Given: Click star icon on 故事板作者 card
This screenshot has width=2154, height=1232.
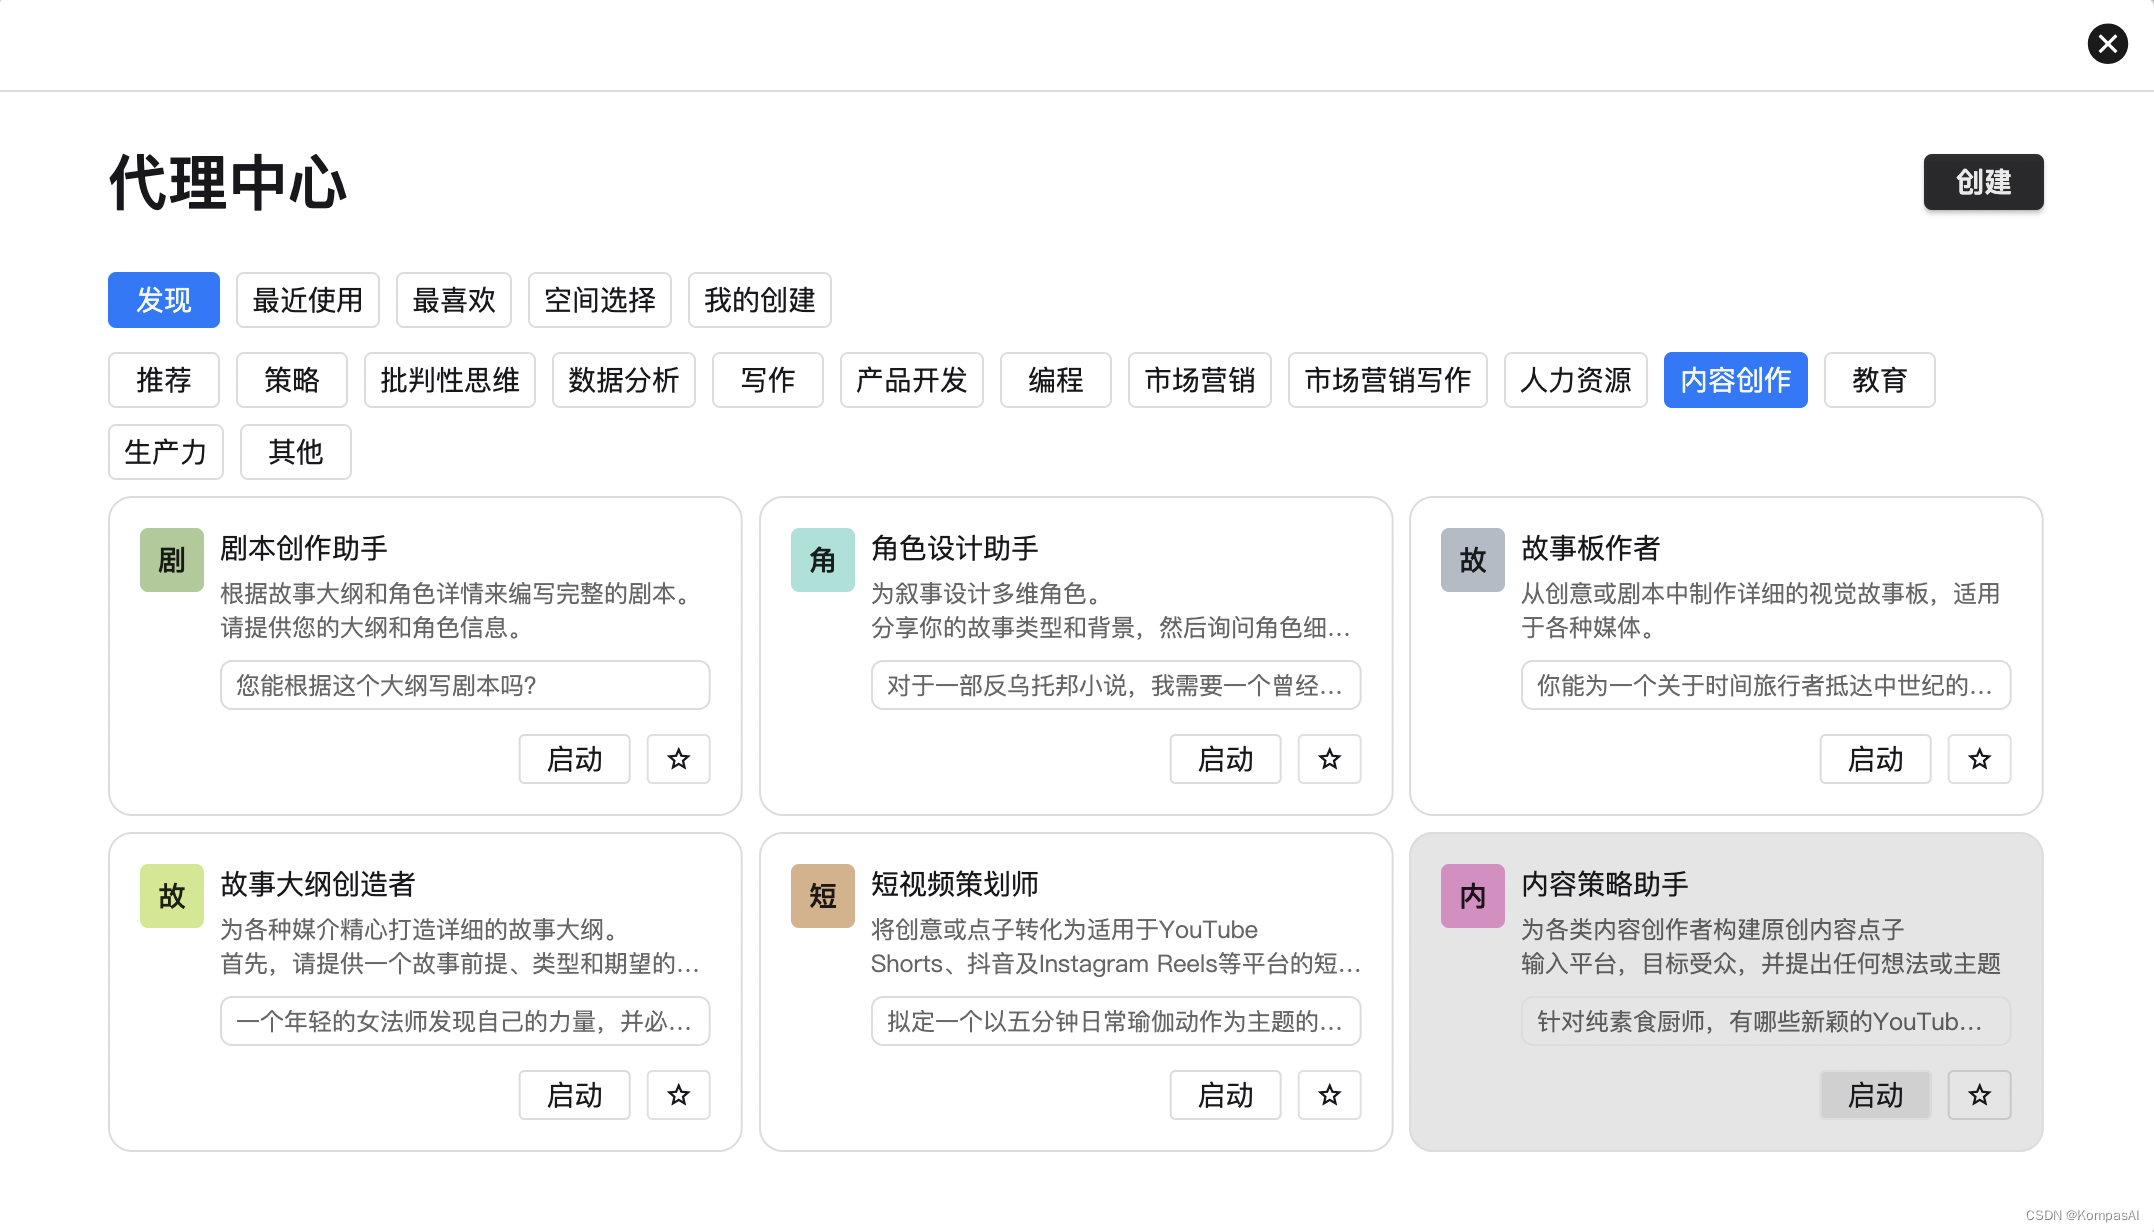Looking at the screenshot, I should click(x=1979, y=759).
